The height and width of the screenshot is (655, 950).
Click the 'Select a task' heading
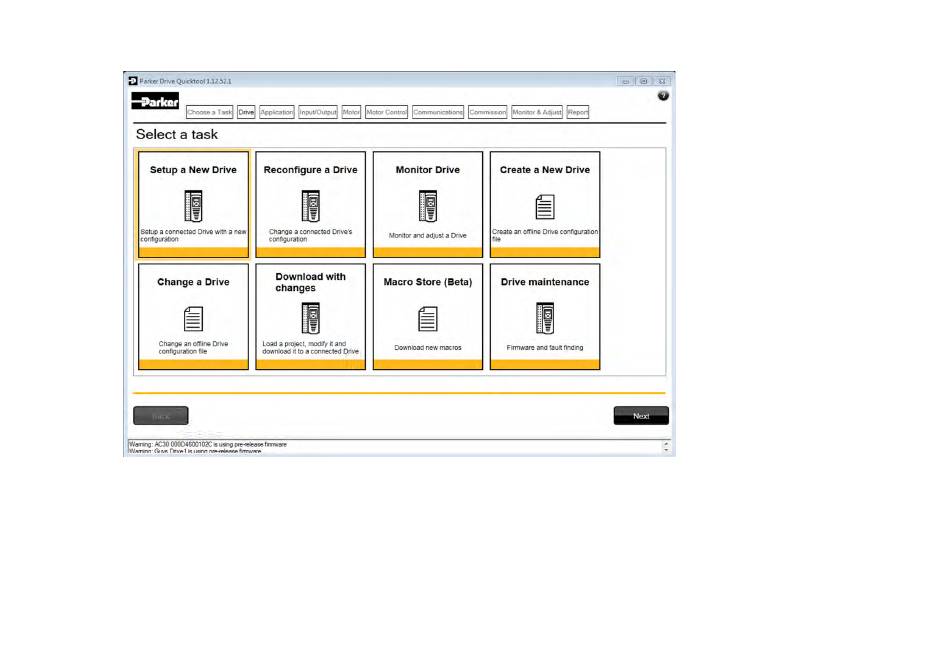coord(176,135)
